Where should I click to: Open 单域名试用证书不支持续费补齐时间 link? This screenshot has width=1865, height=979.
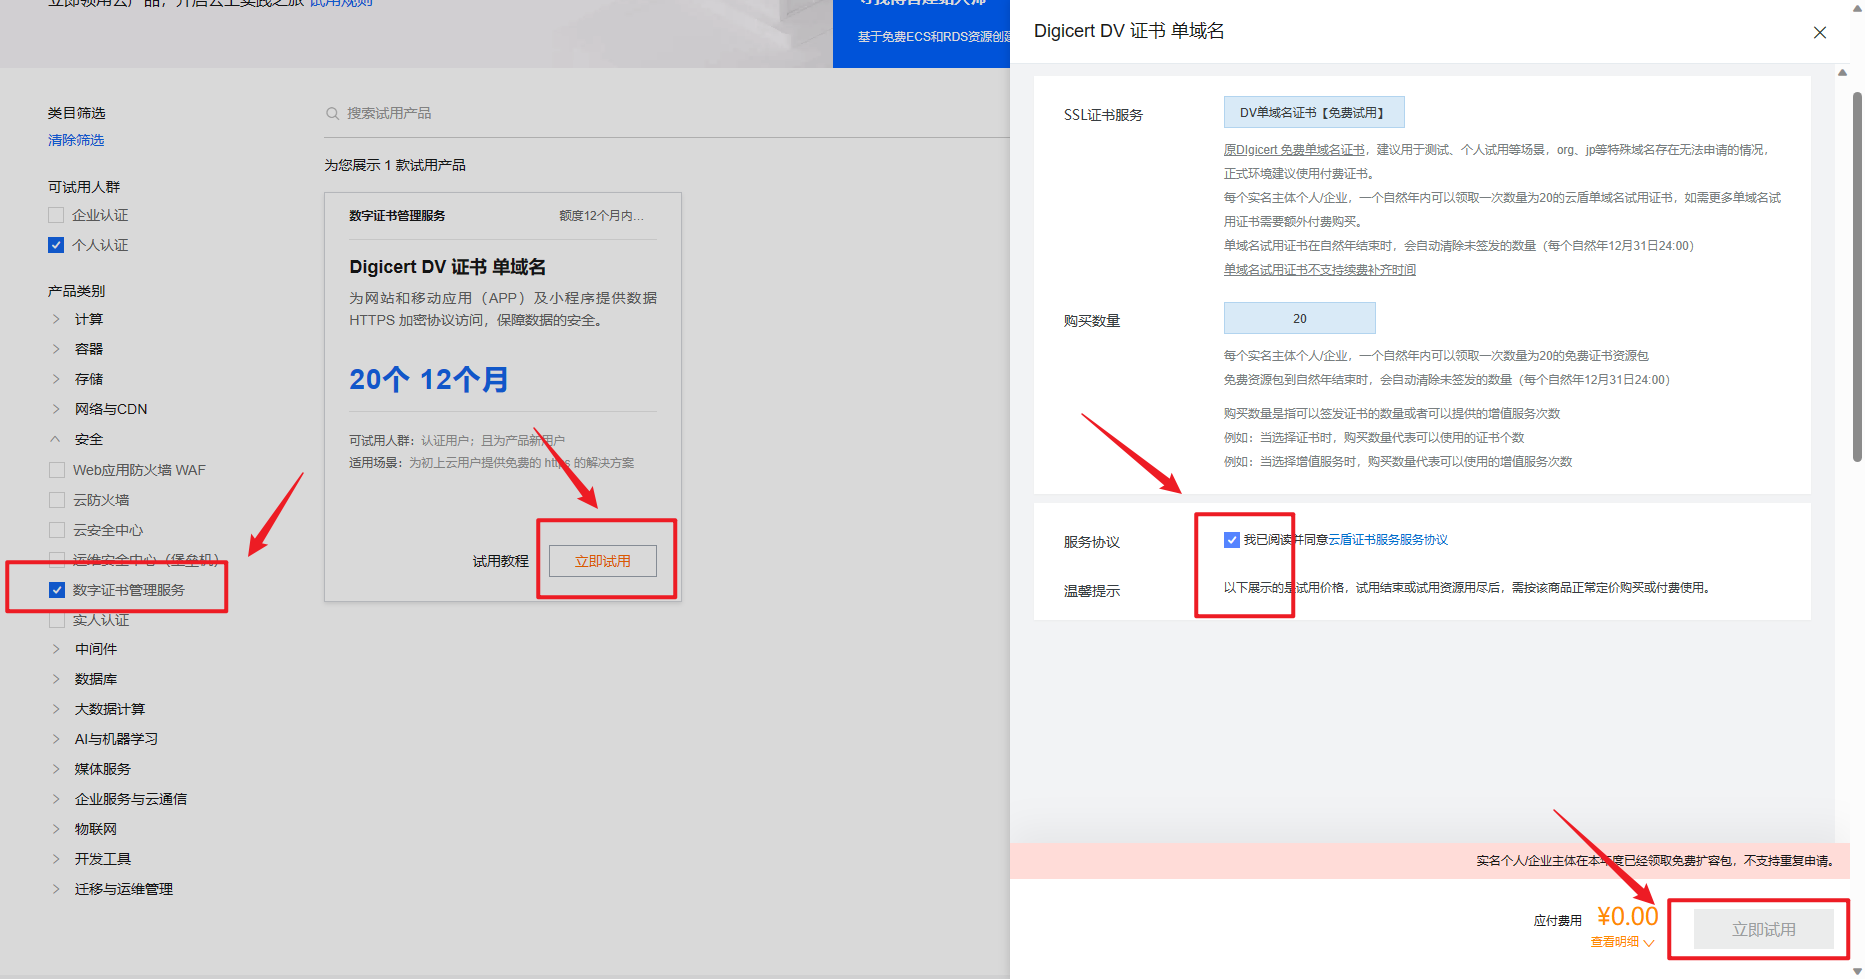[1320, 270]
